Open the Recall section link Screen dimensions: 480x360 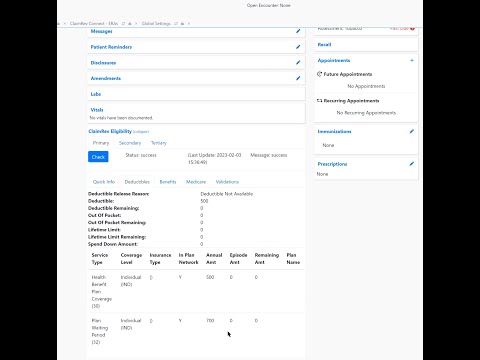(x=324, y=45)
